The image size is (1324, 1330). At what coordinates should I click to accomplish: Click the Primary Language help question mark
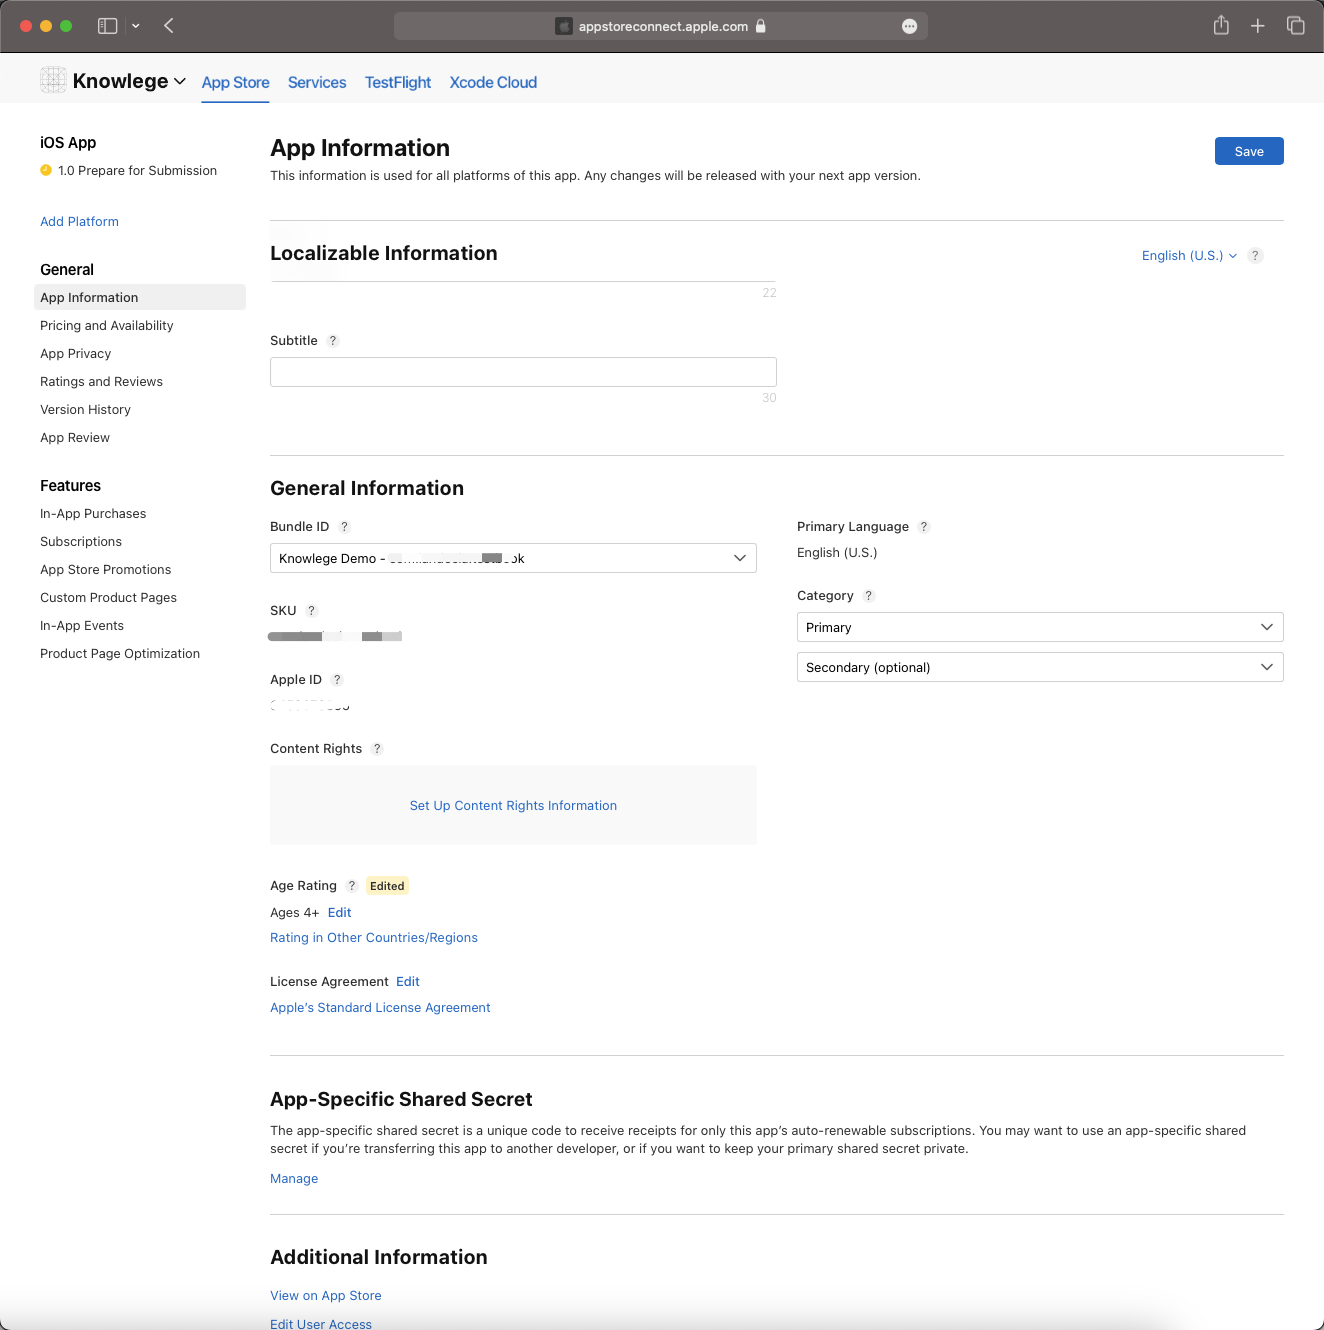[x=924, y=527]
